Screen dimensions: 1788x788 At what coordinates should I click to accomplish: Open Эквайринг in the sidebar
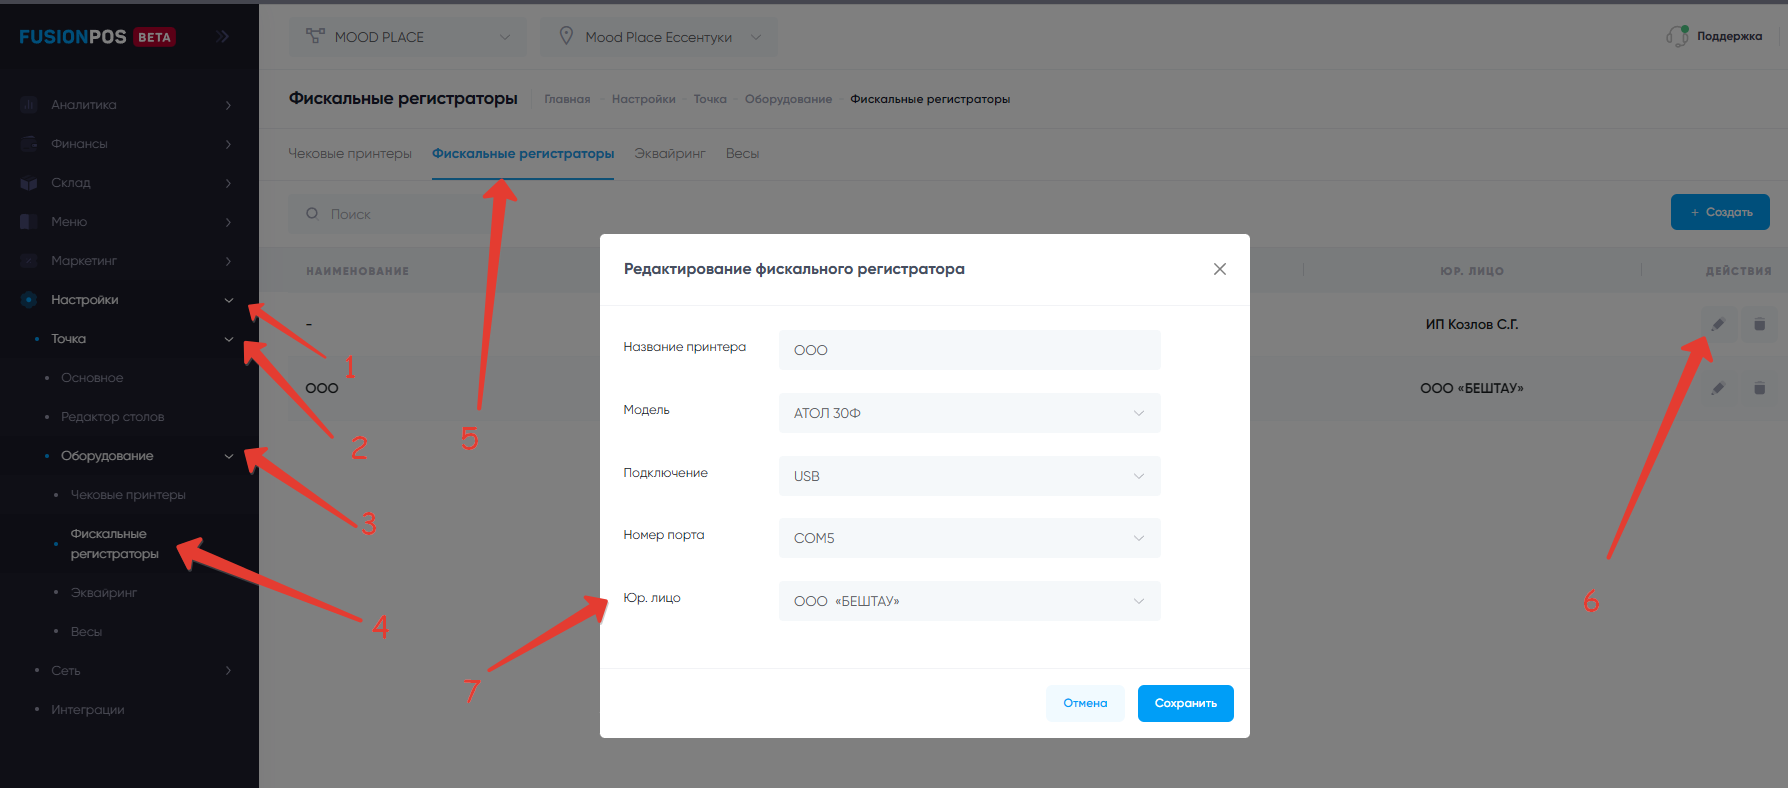(x=103, y=593)
